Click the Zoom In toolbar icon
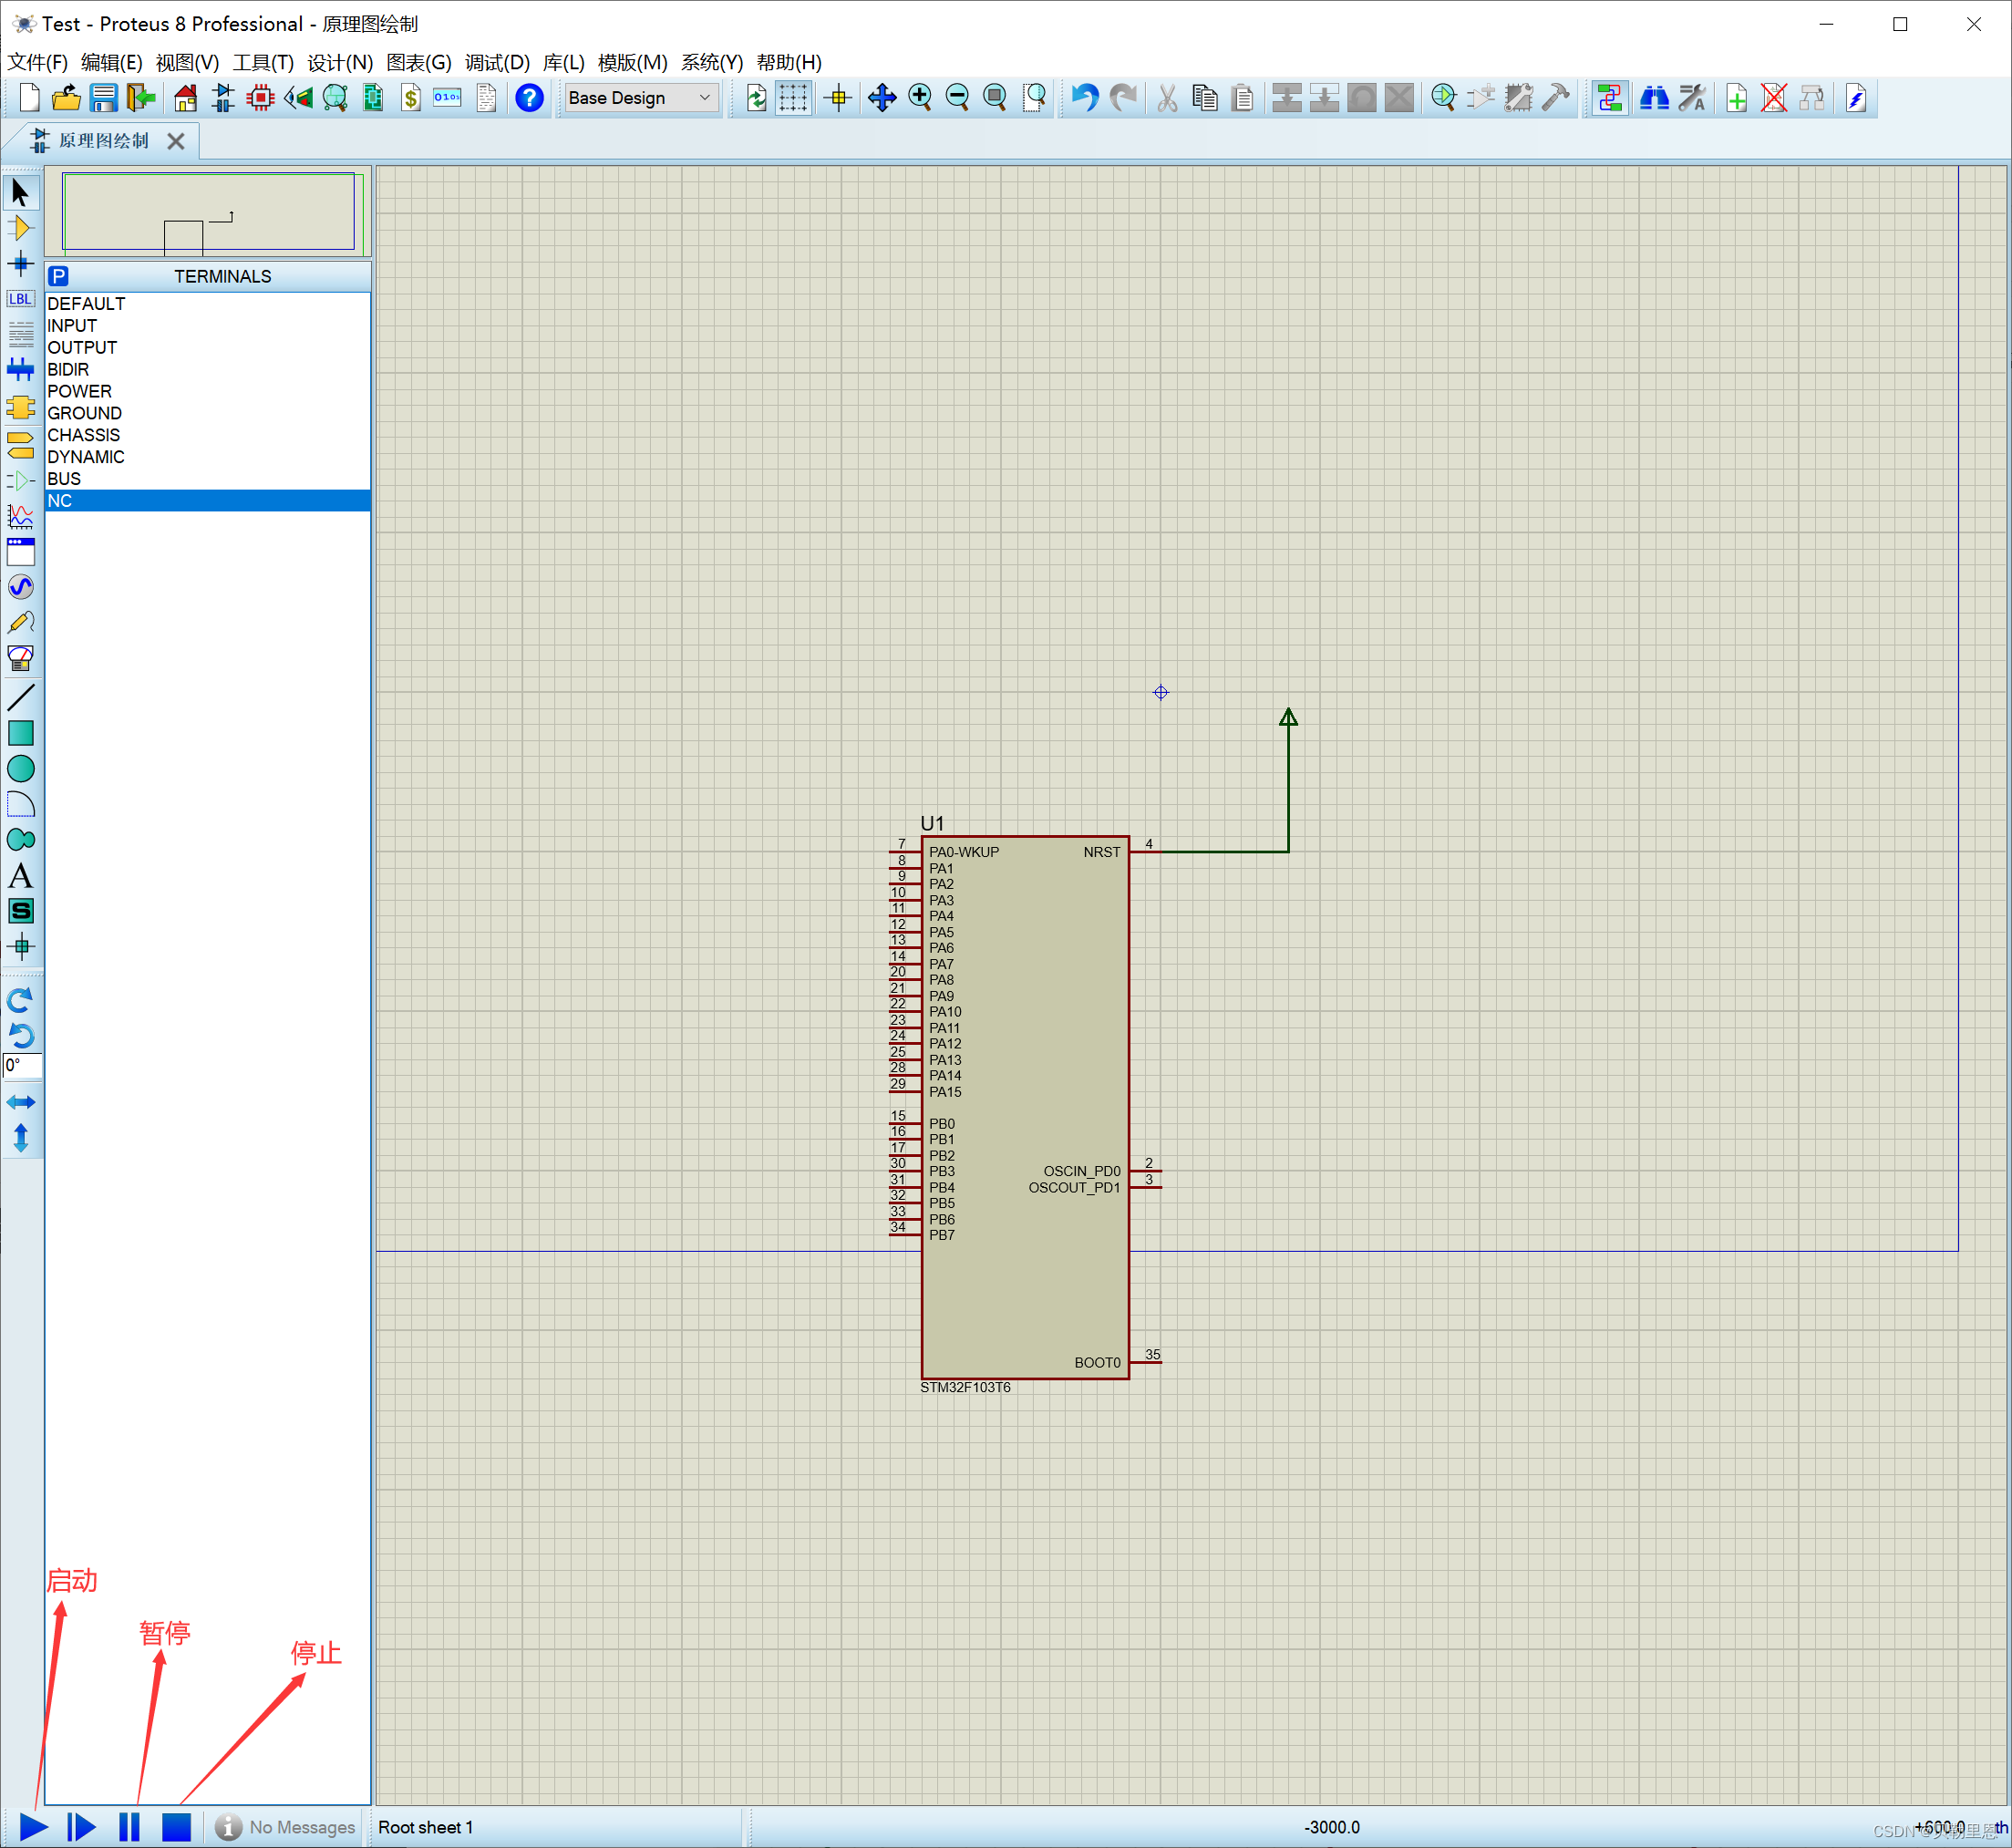The width and height of the screenshot is (2012, 1848). click(x=920, y=98)
